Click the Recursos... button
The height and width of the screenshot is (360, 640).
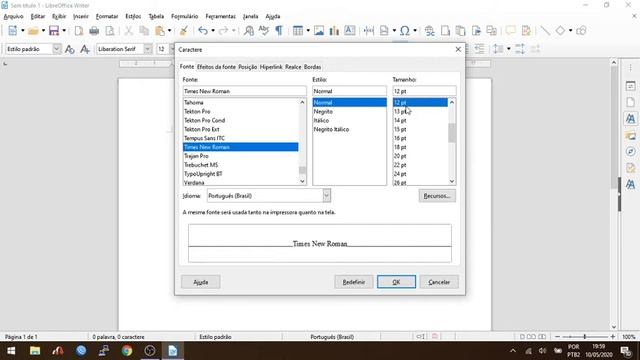click(437, 196)
